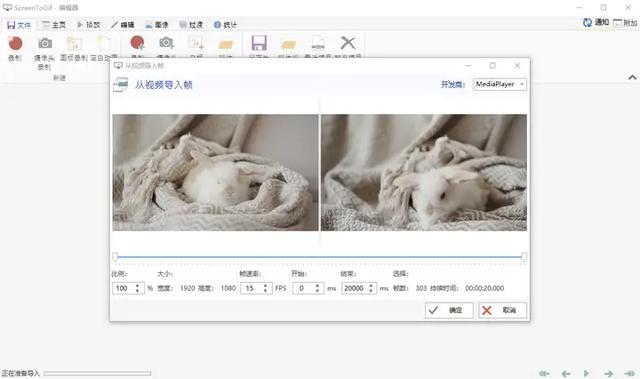Click the discard project X icon
640x379 pixels.
[x=348, y=44]
